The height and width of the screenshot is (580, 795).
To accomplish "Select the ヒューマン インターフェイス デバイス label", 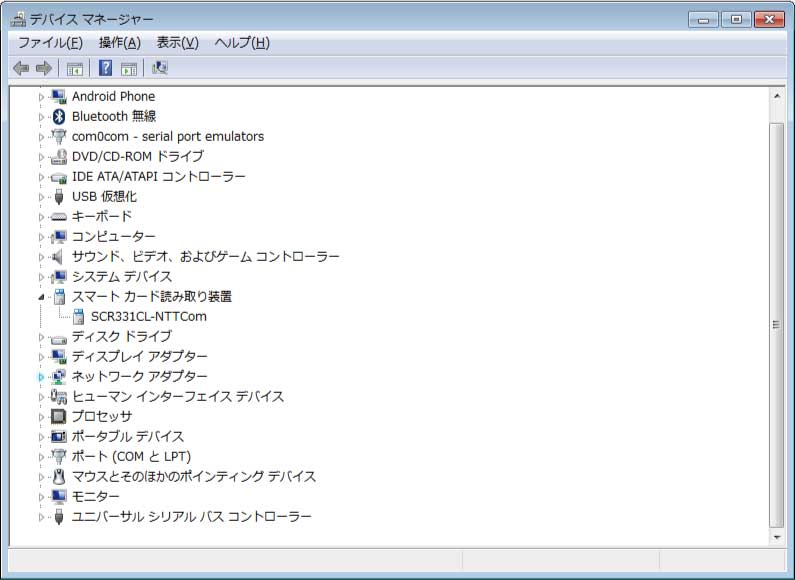I will coord(177,396).
